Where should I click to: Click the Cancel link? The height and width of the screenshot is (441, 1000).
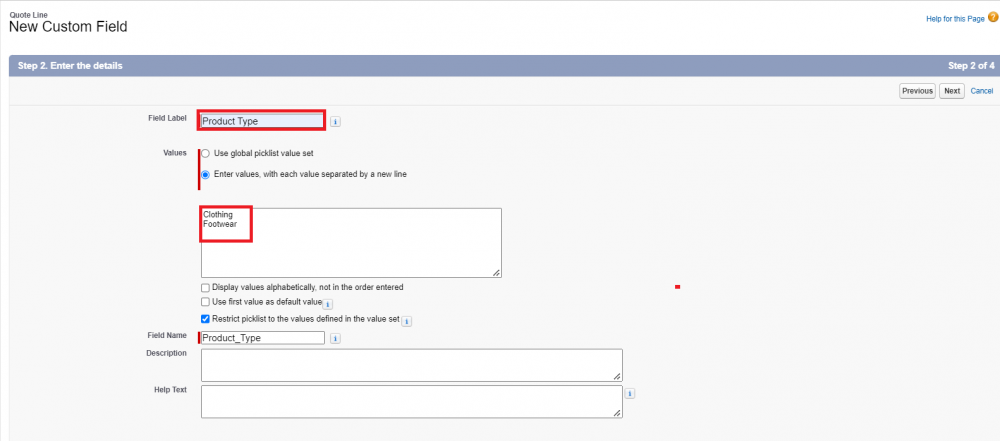[x=982, y=91]
